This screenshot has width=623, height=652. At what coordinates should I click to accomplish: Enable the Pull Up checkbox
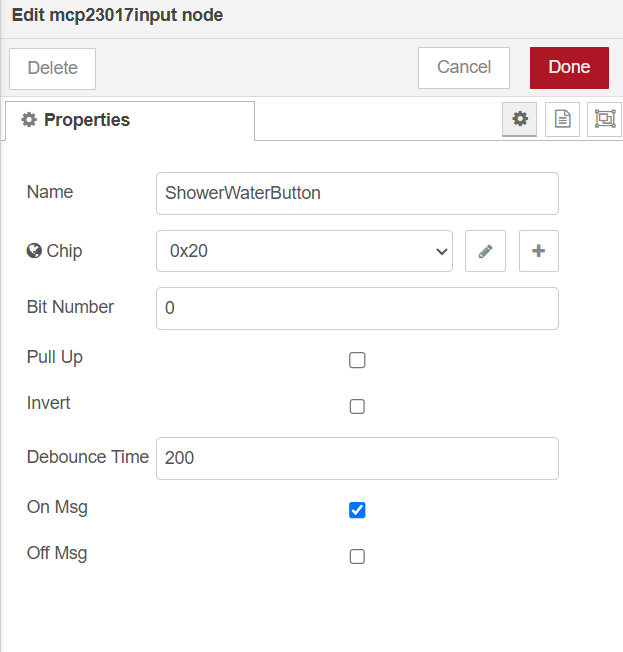tap(357, 360)
